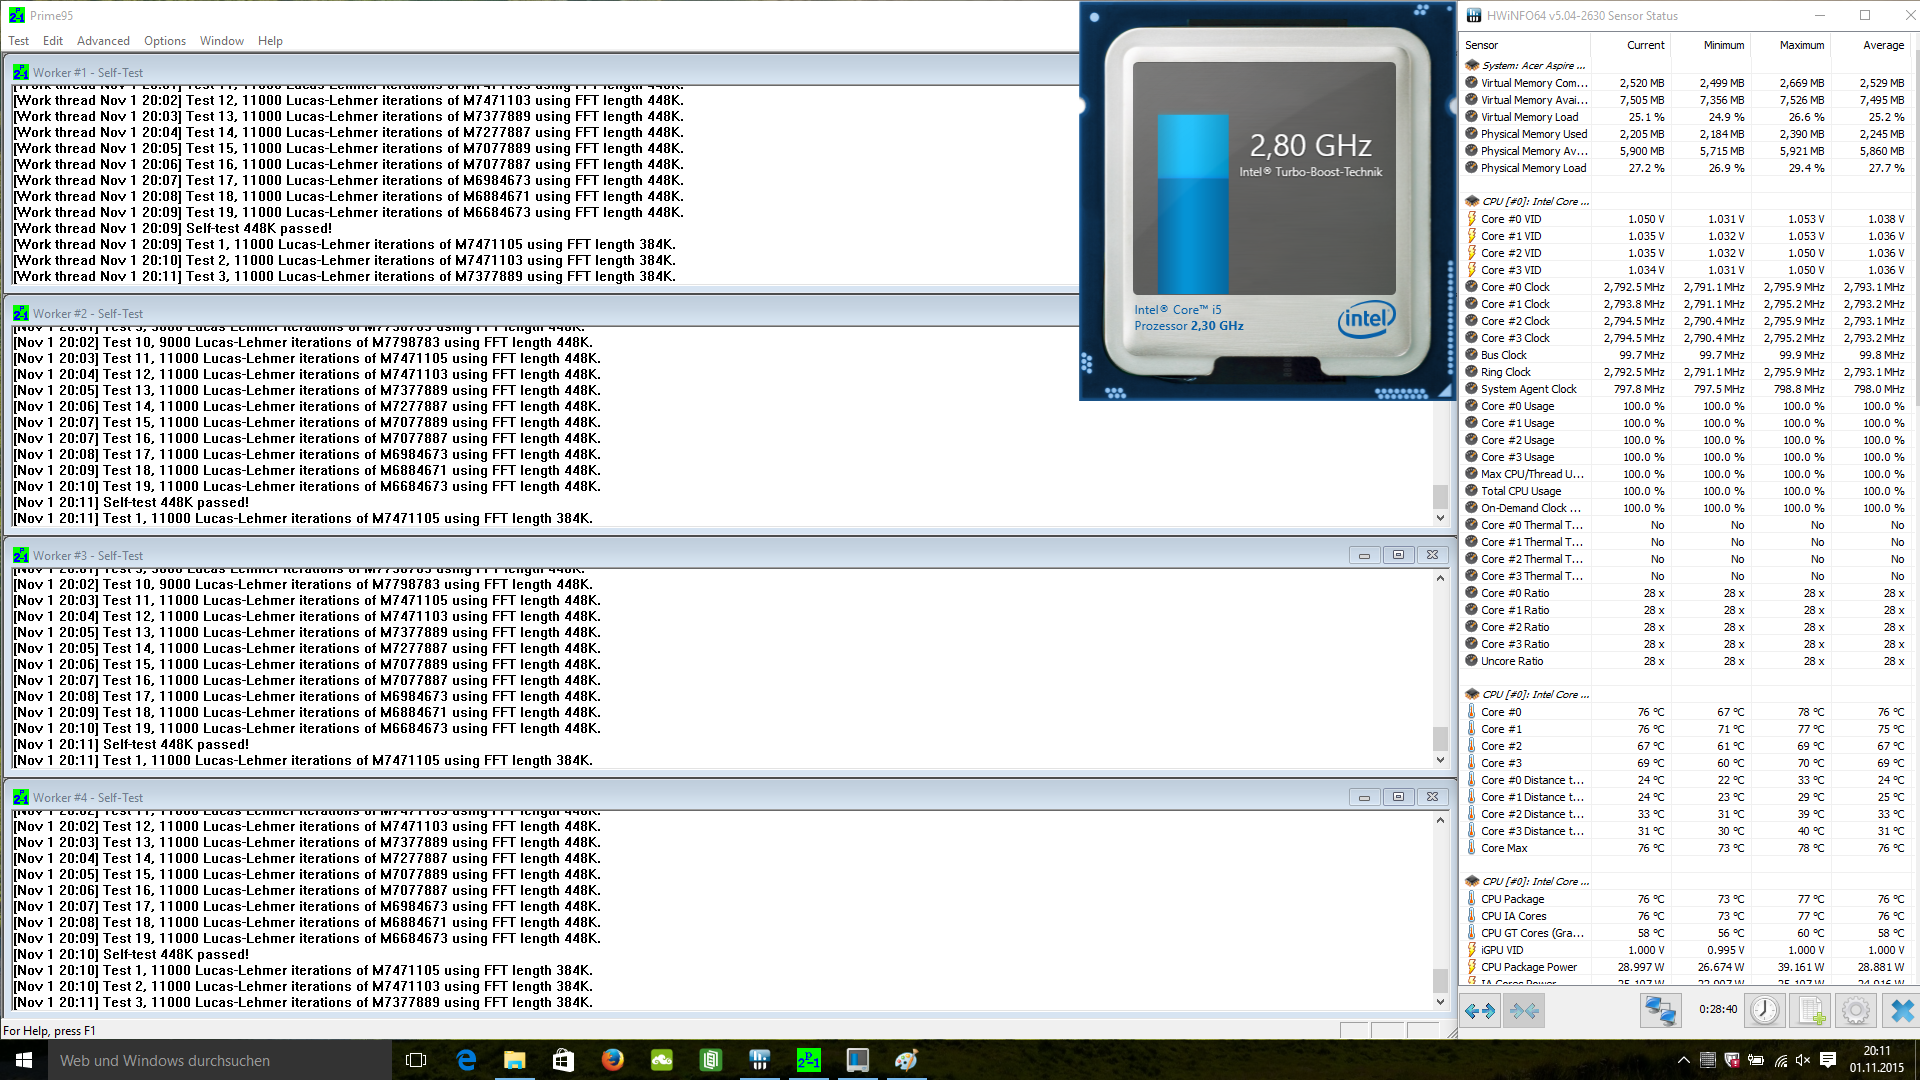Start logging with sheet-plus icon
This screenshot has height=1080, width=1920.
[x=1811, y=1011]
